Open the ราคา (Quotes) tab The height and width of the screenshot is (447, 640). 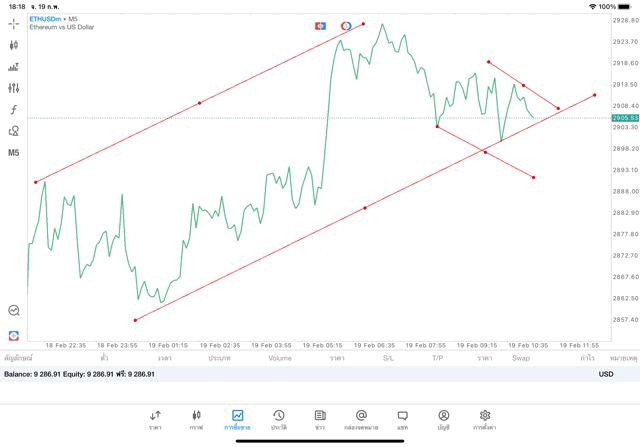click(155, 419)
